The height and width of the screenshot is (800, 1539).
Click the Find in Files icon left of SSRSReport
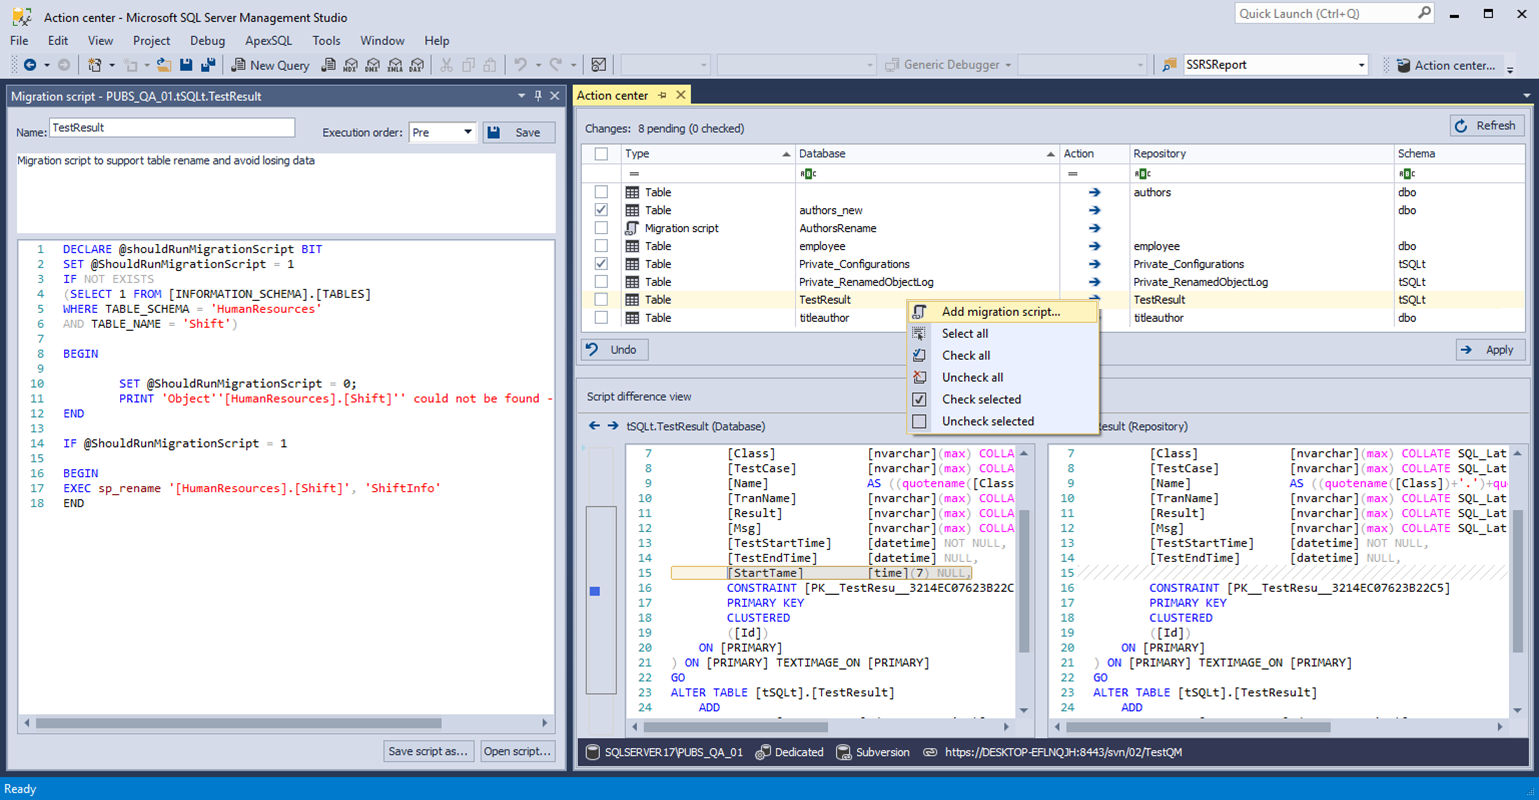pos(1169,65)
